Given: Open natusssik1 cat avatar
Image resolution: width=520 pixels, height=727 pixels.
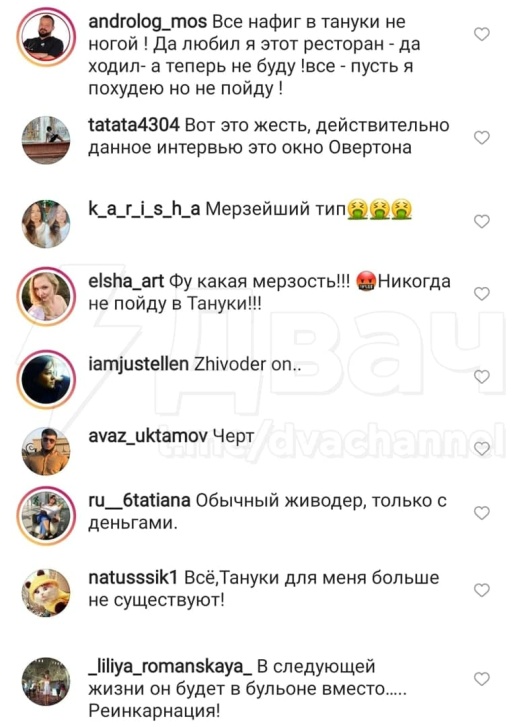Looking at the screenshot, I should click(x=46, y=593).
